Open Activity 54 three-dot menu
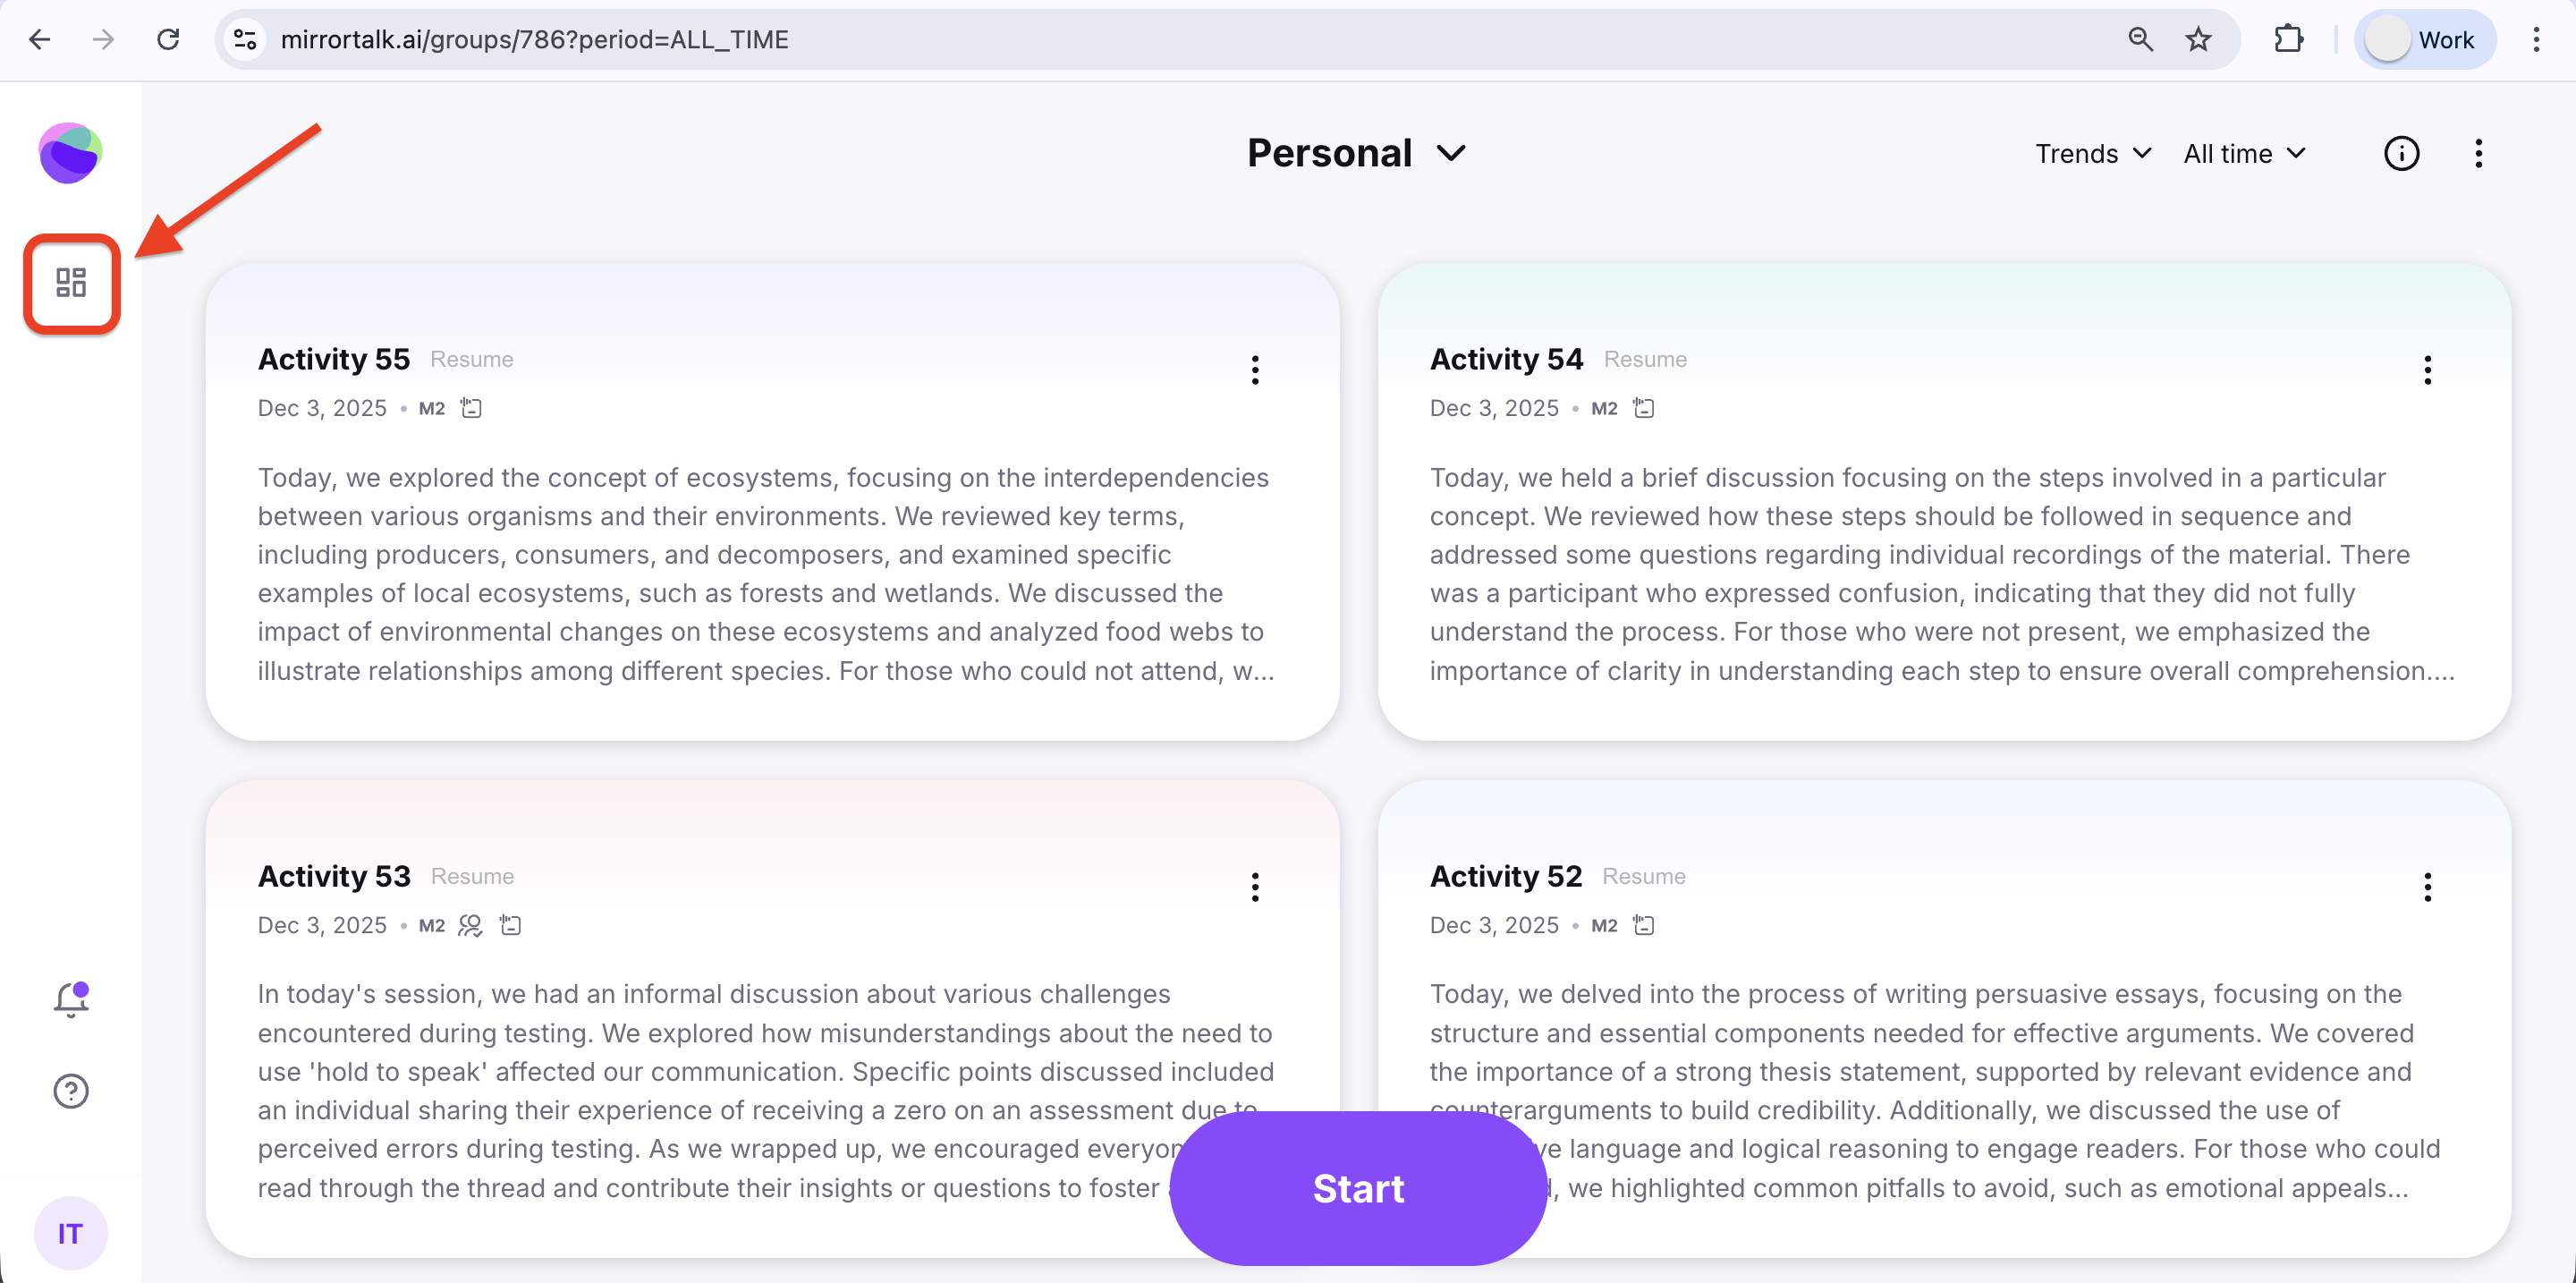 (2427, 370)
